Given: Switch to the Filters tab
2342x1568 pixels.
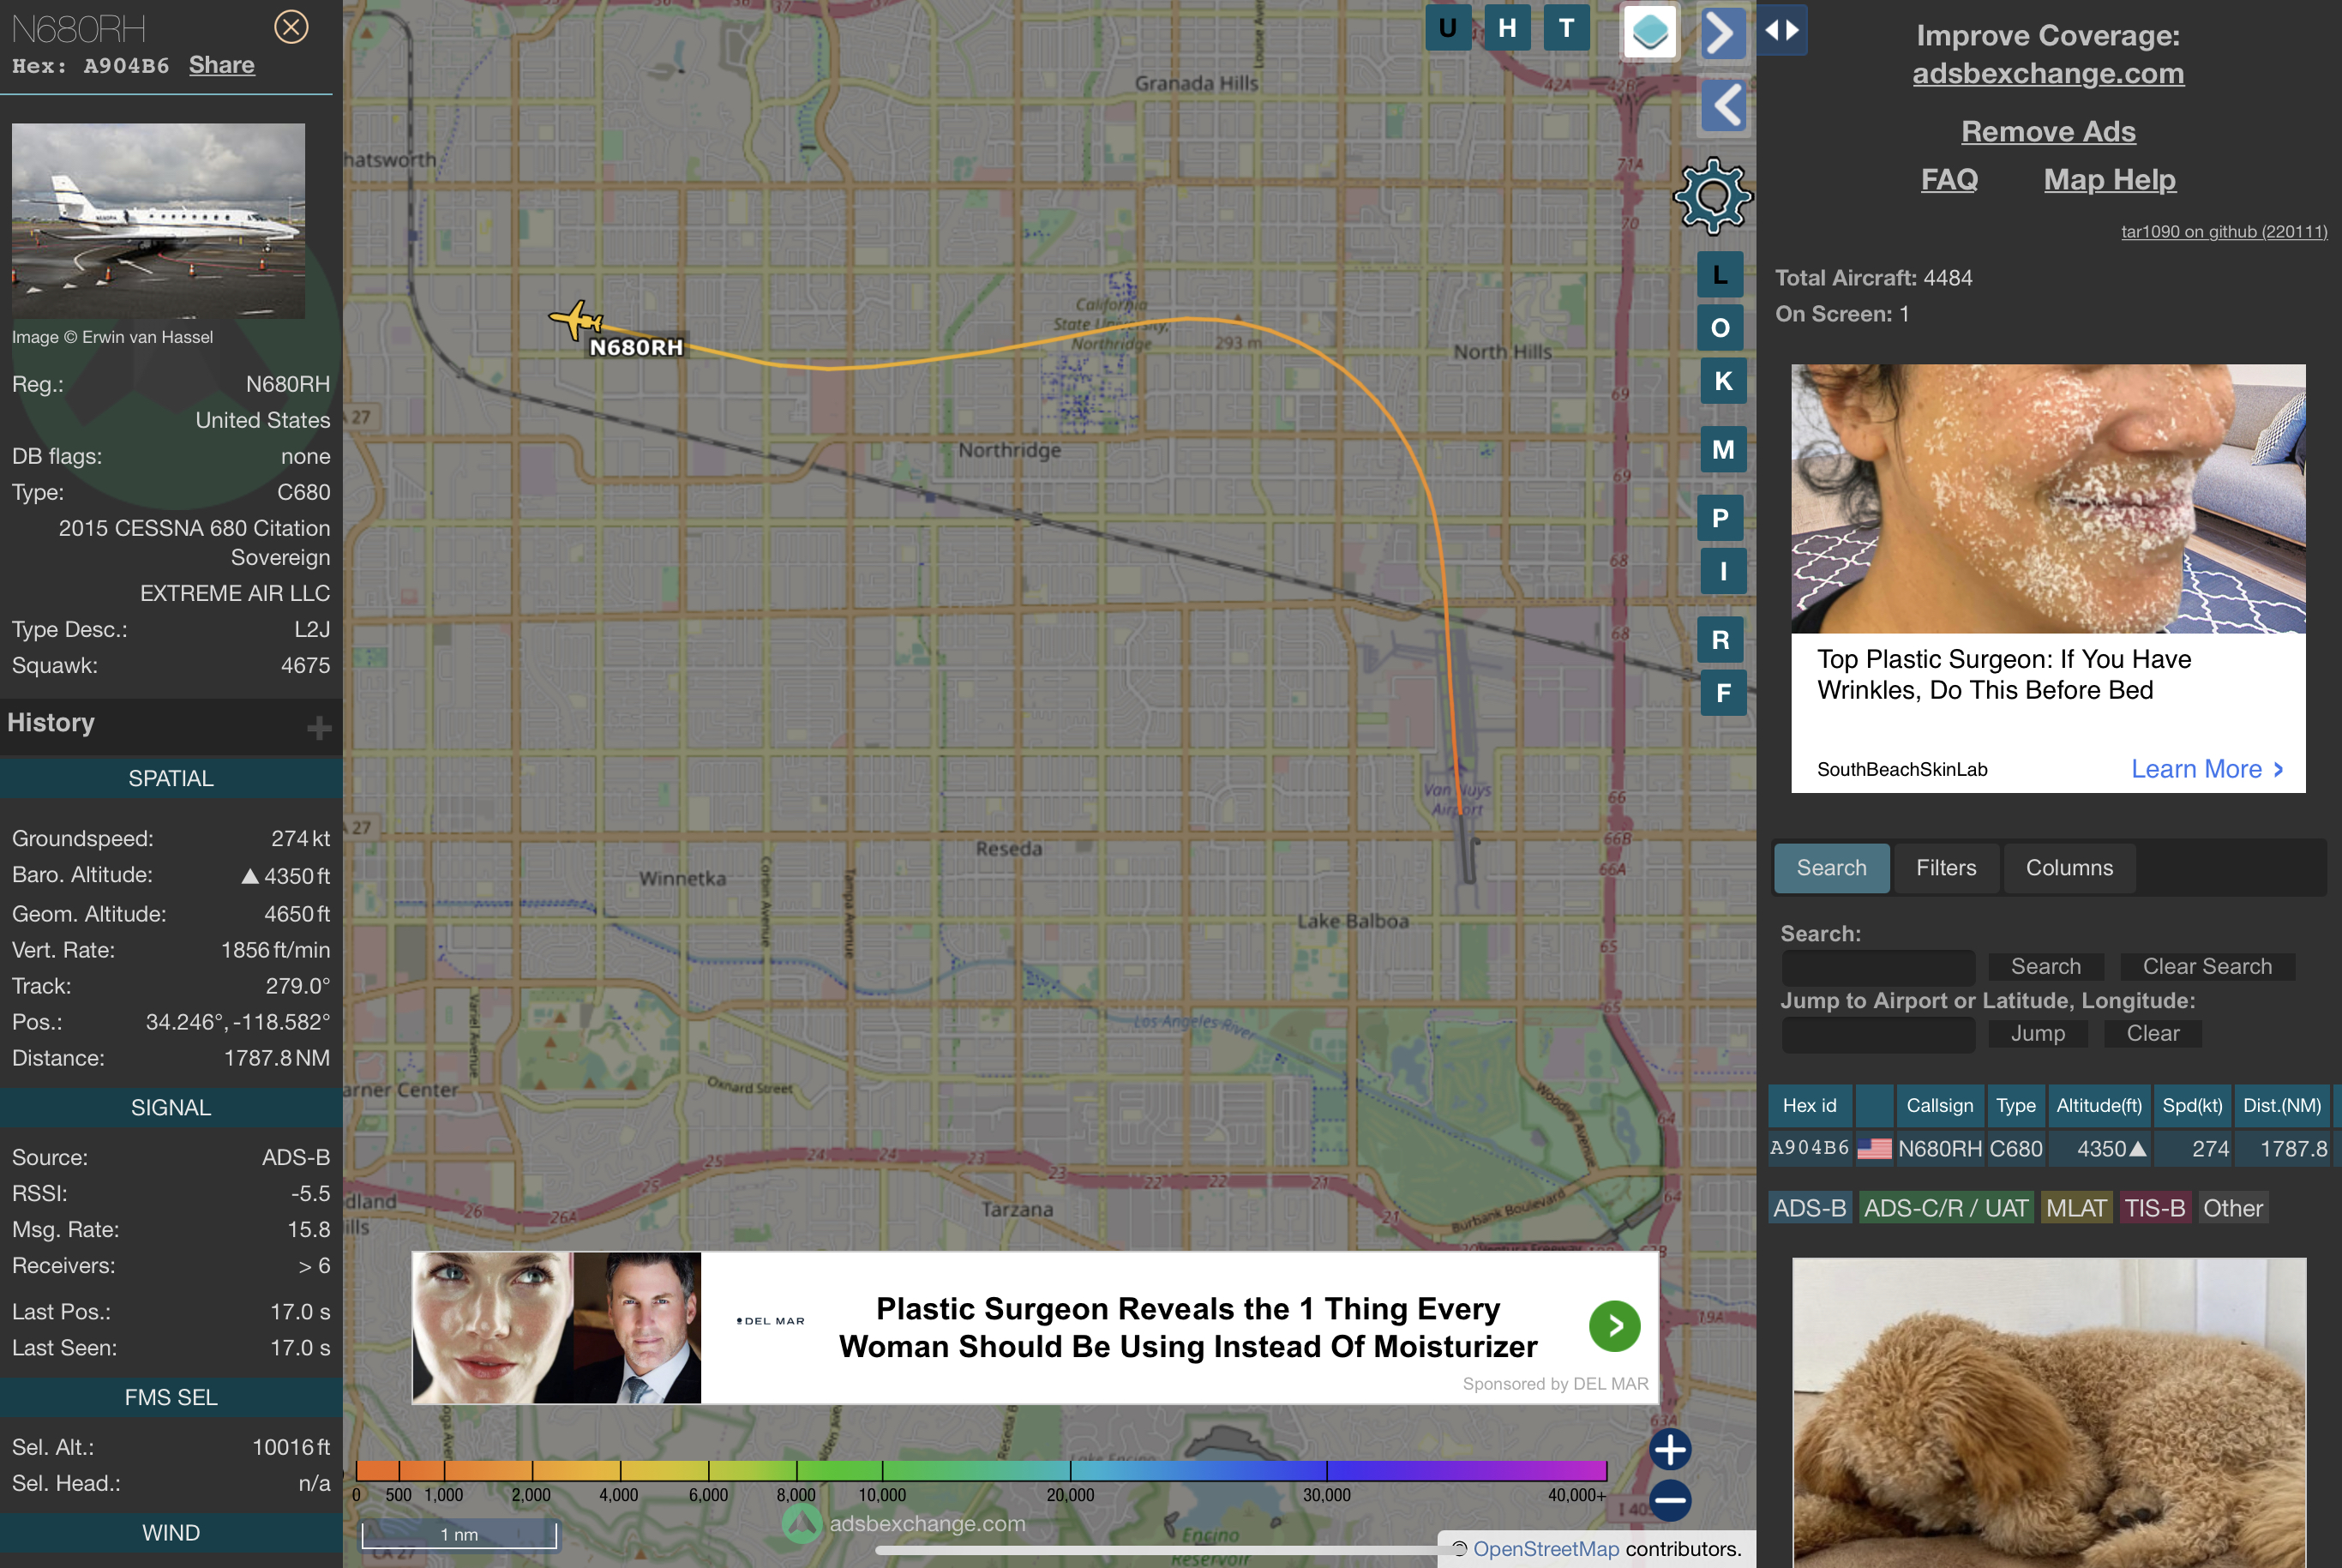Looking at the screenshot, I should pyautogui.click(x=1946, y=868).
